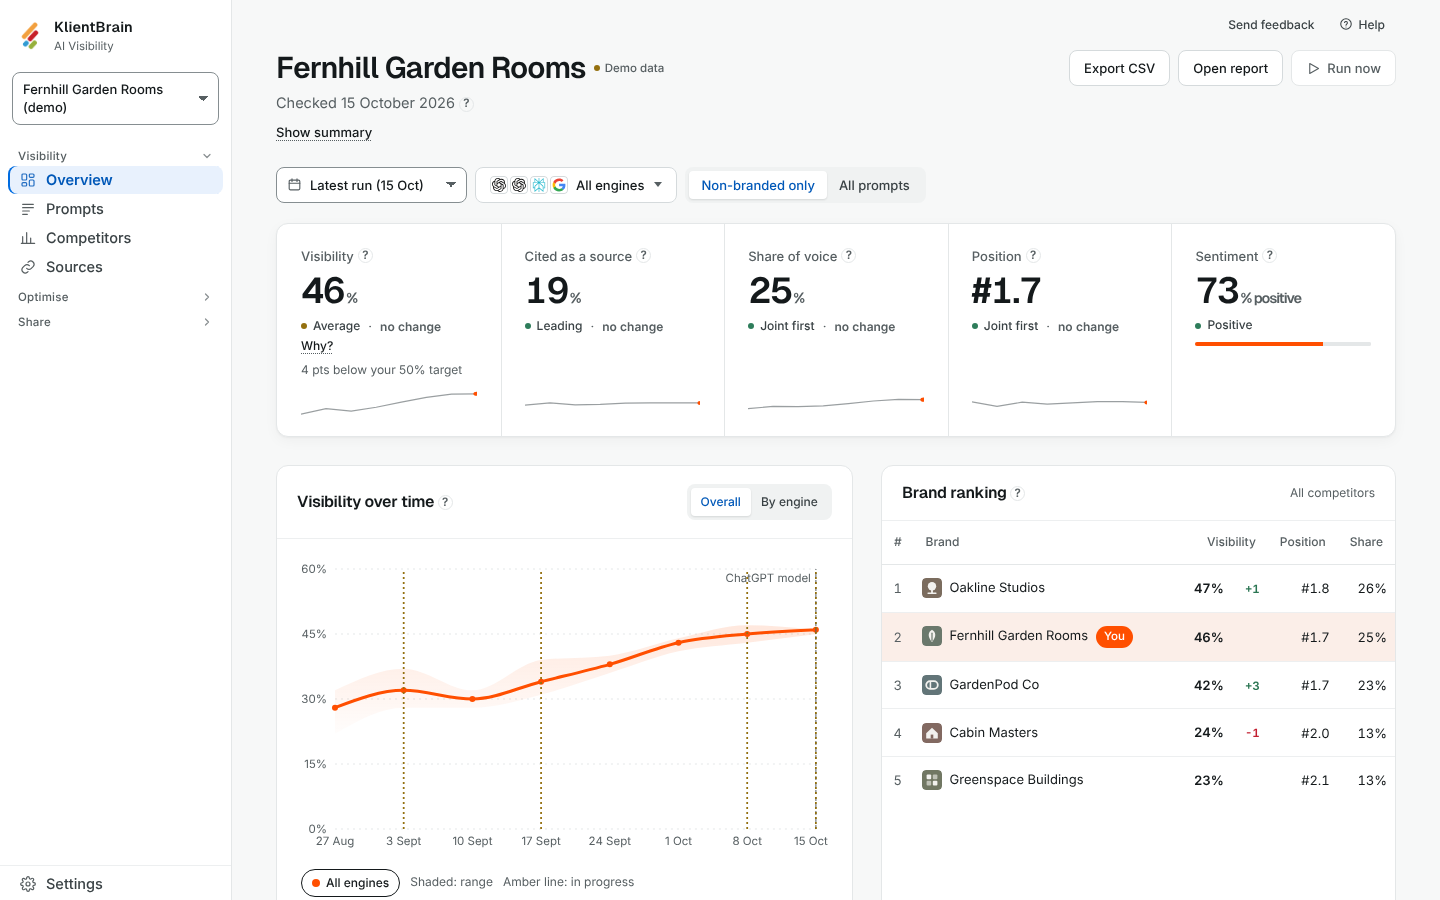Screen dimensions: 1440x900
Task: Click the Greenspace Buildings brand logo
Action: point(932,780)
